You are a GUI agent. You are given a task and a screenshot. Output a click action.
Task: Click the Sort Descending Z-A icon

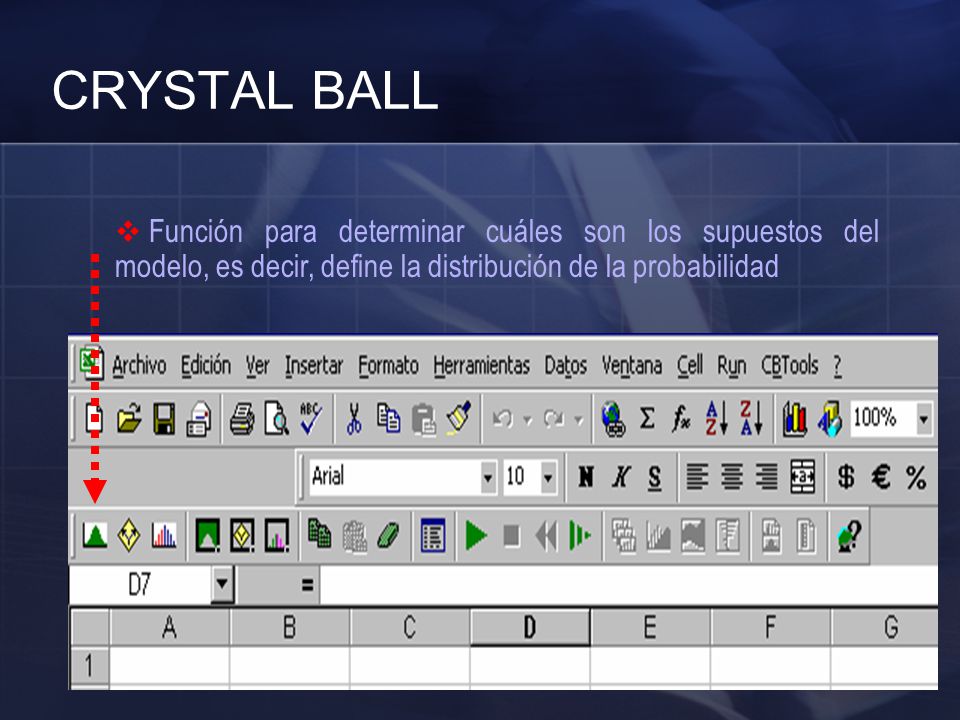(751, 419)
